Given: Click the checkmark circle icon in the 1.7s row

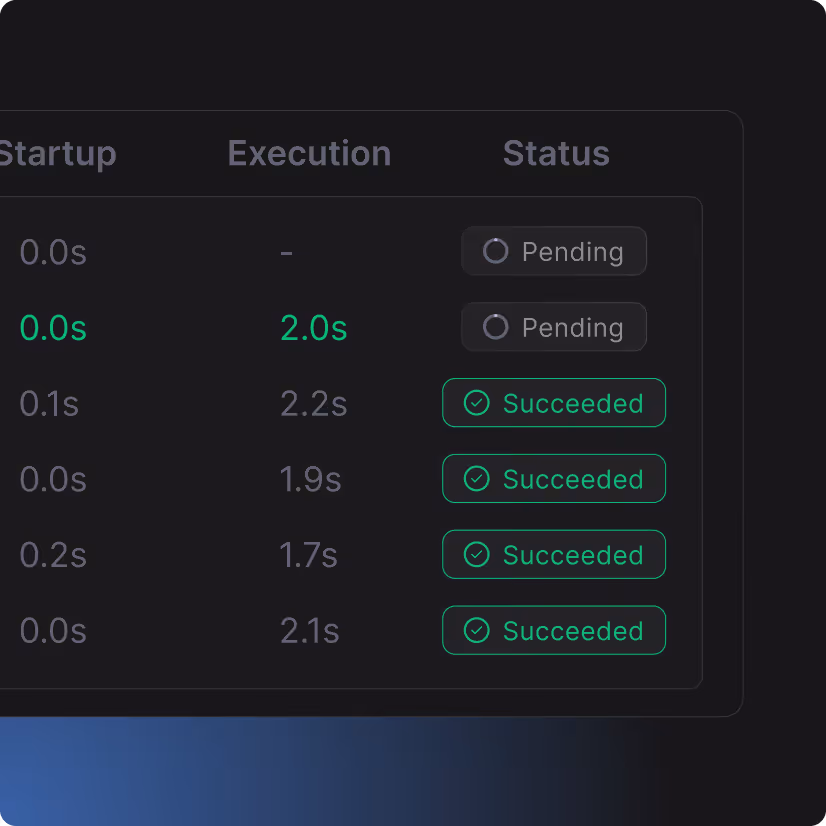Looking at the screenshot, I should [476, 555].
